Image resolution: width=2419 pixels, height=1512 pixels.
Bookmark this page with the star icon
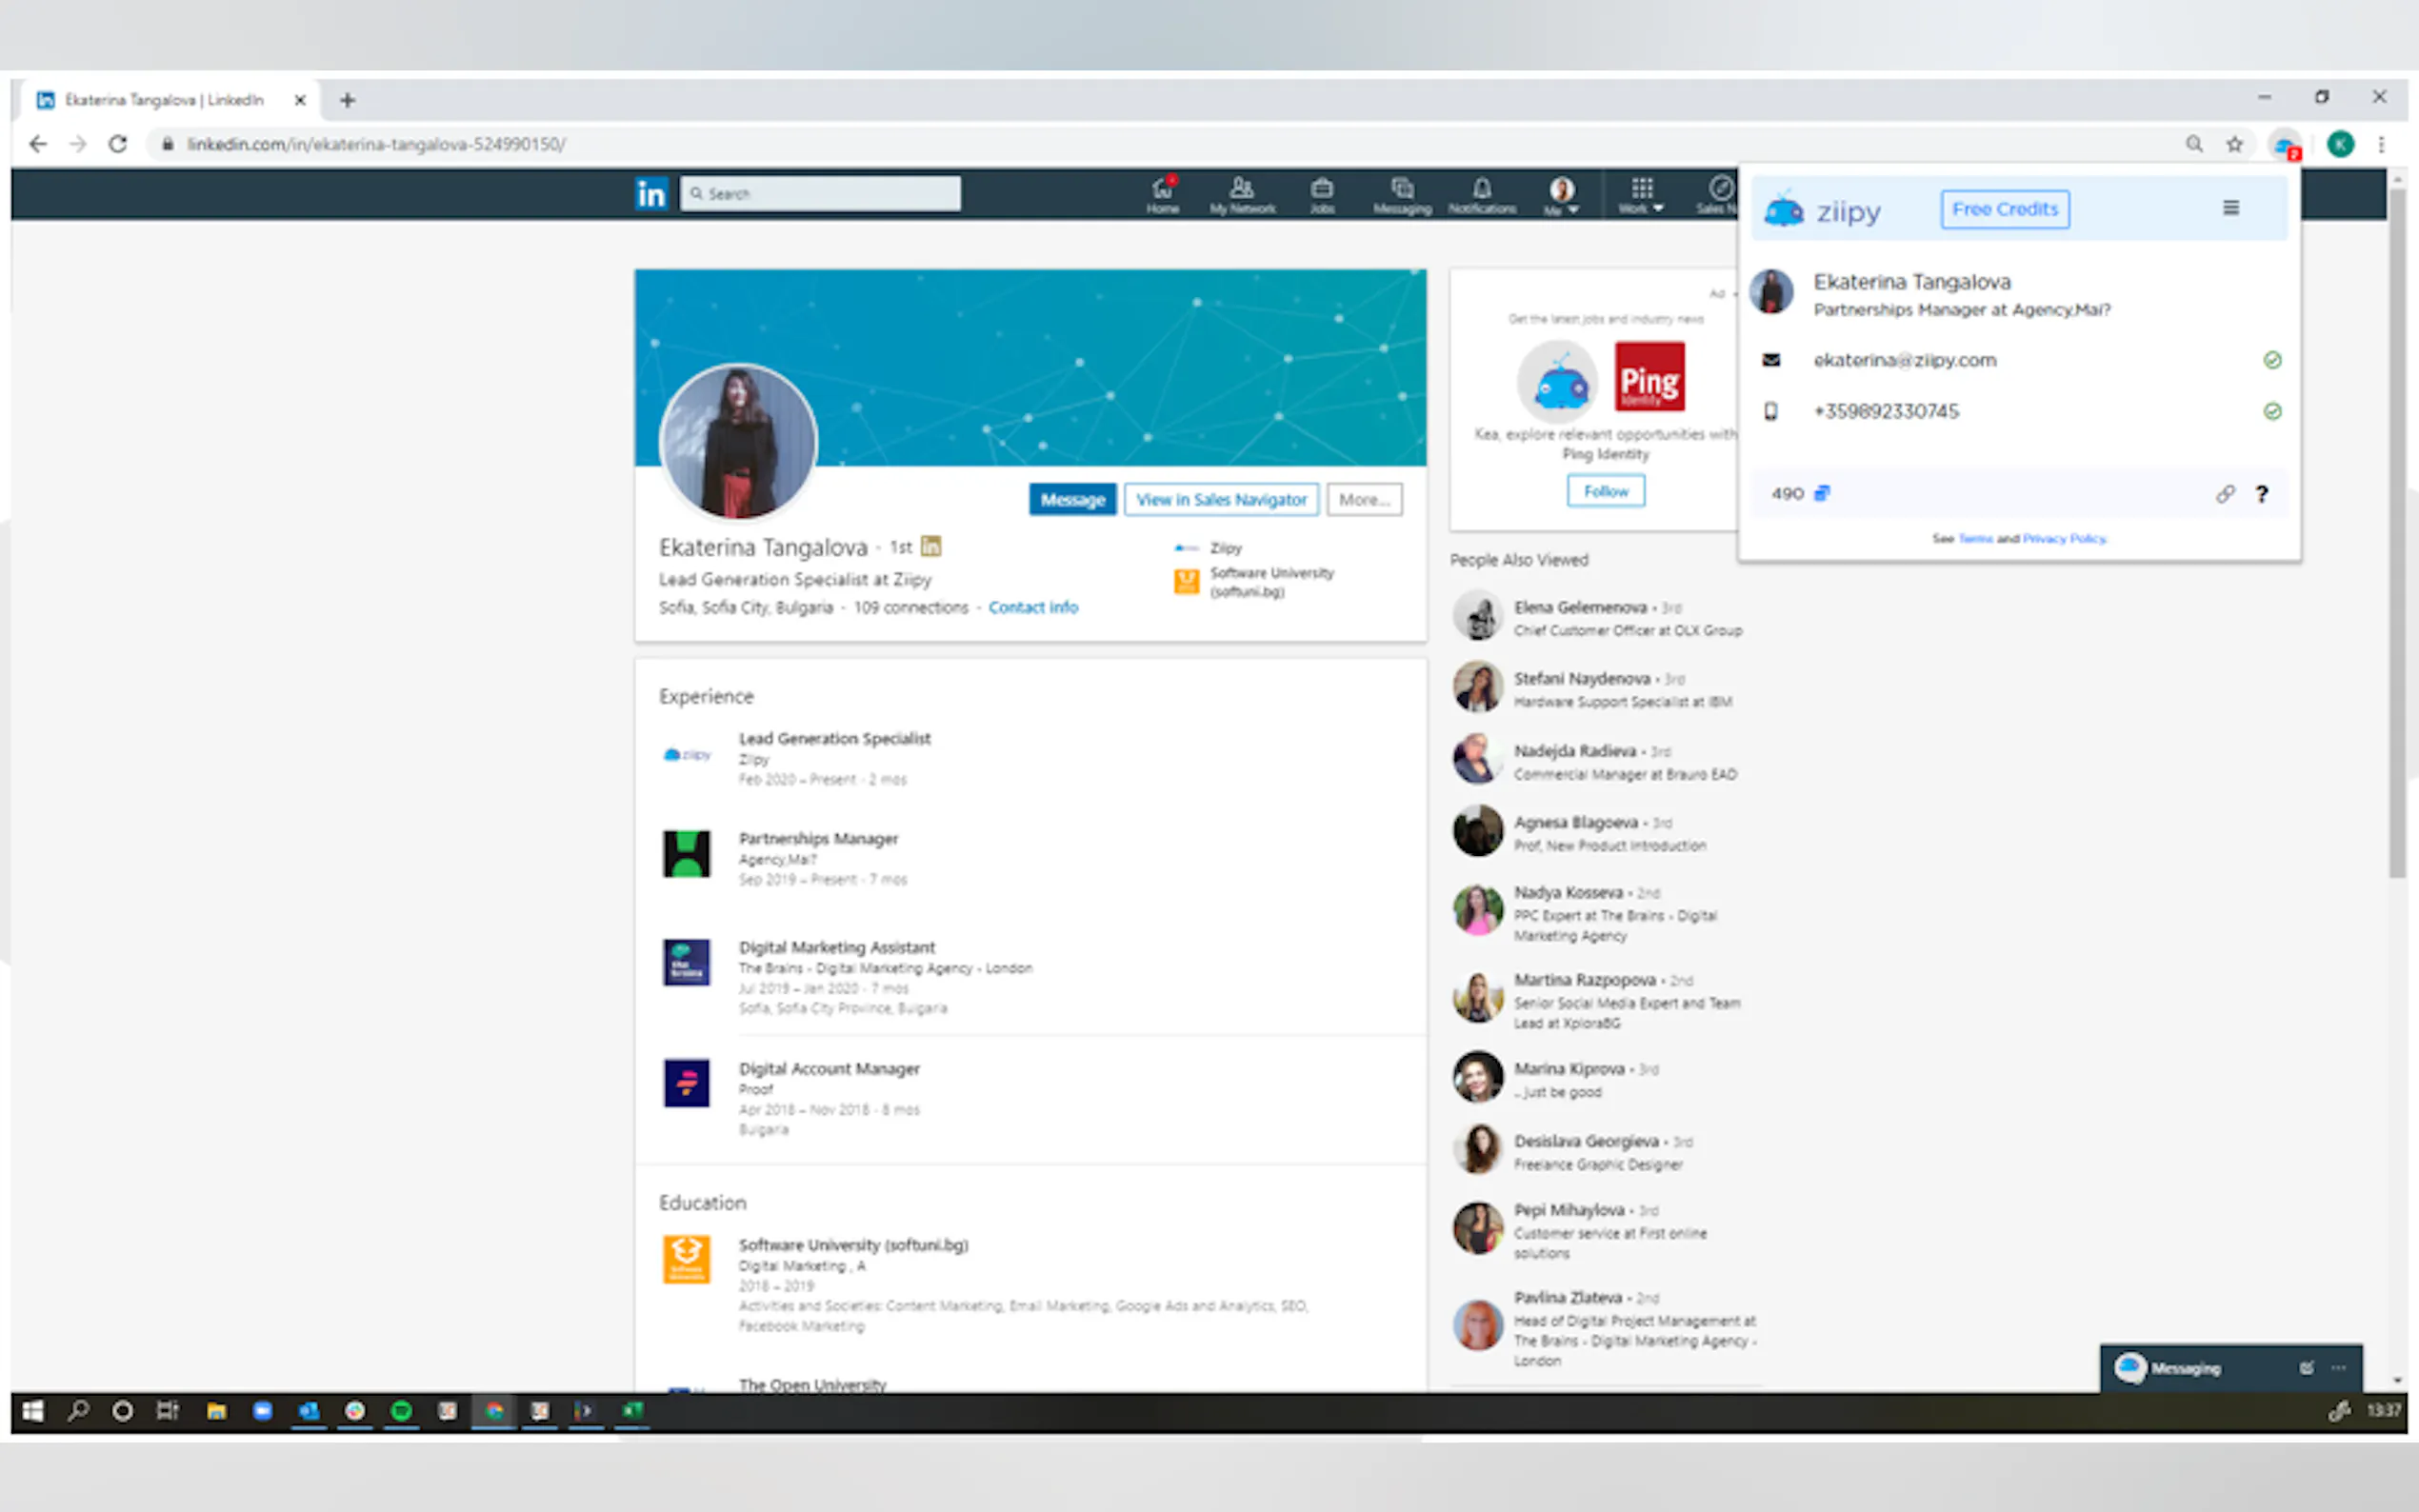pyautogui.click(x=2234, y=144)
